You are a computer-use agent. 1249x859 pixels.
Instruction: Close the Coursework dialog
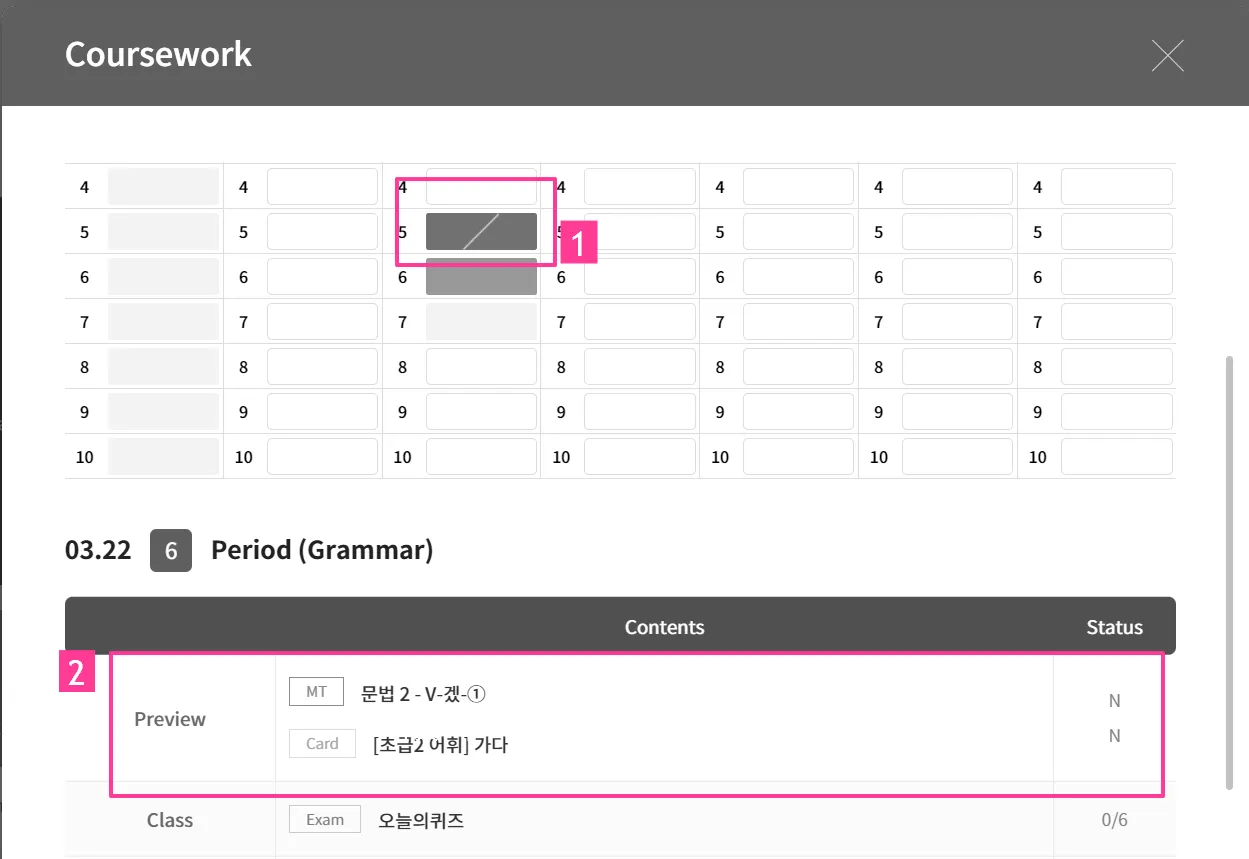pyautogui.click(x=1167, y=56)
